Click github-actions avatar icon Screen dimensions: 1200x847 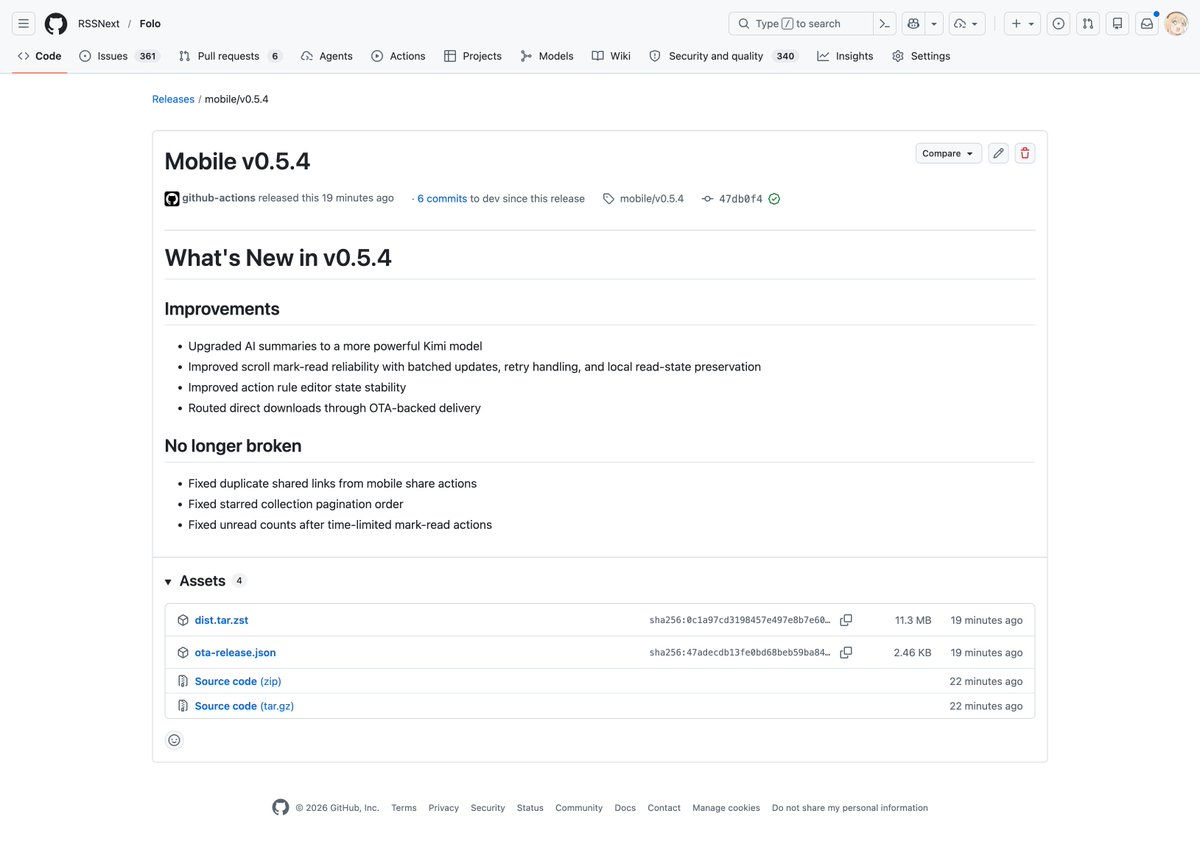tap(172, 199)
